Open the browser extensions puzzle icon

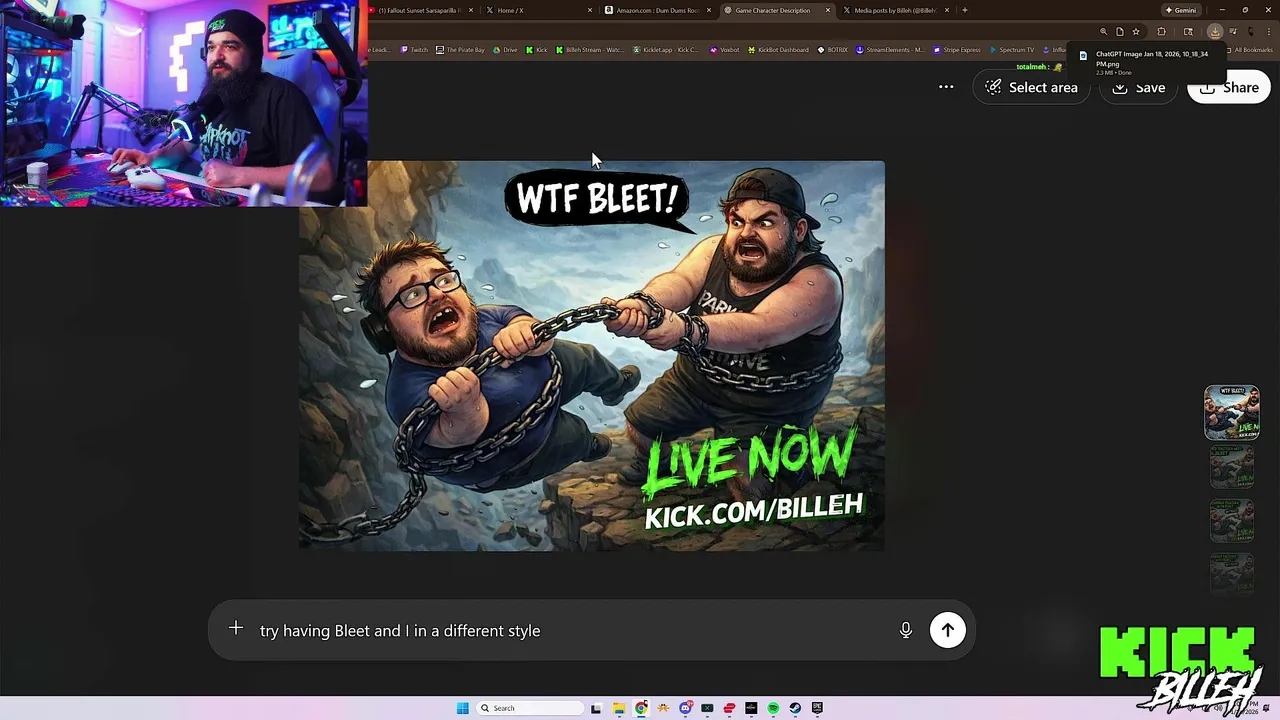[x=1161, y=31]
